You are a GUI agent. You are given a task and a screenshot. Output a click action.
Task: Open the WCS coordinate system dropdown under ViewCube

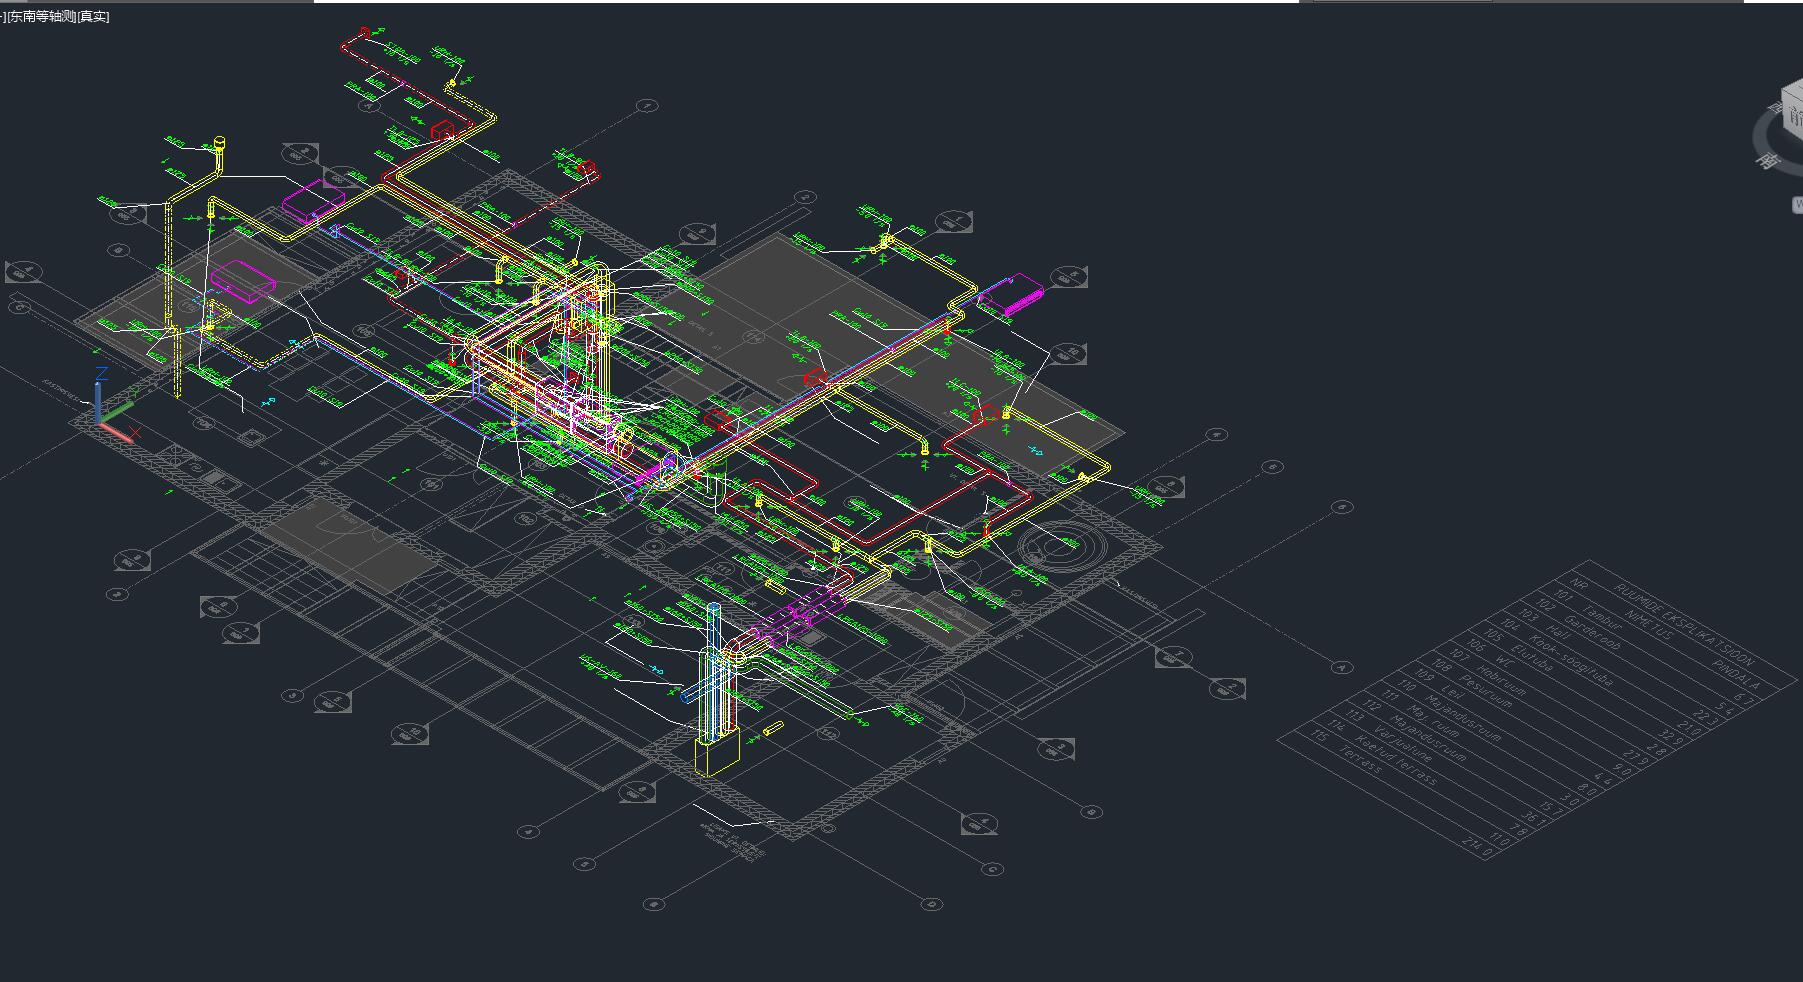coord(1797,205)
